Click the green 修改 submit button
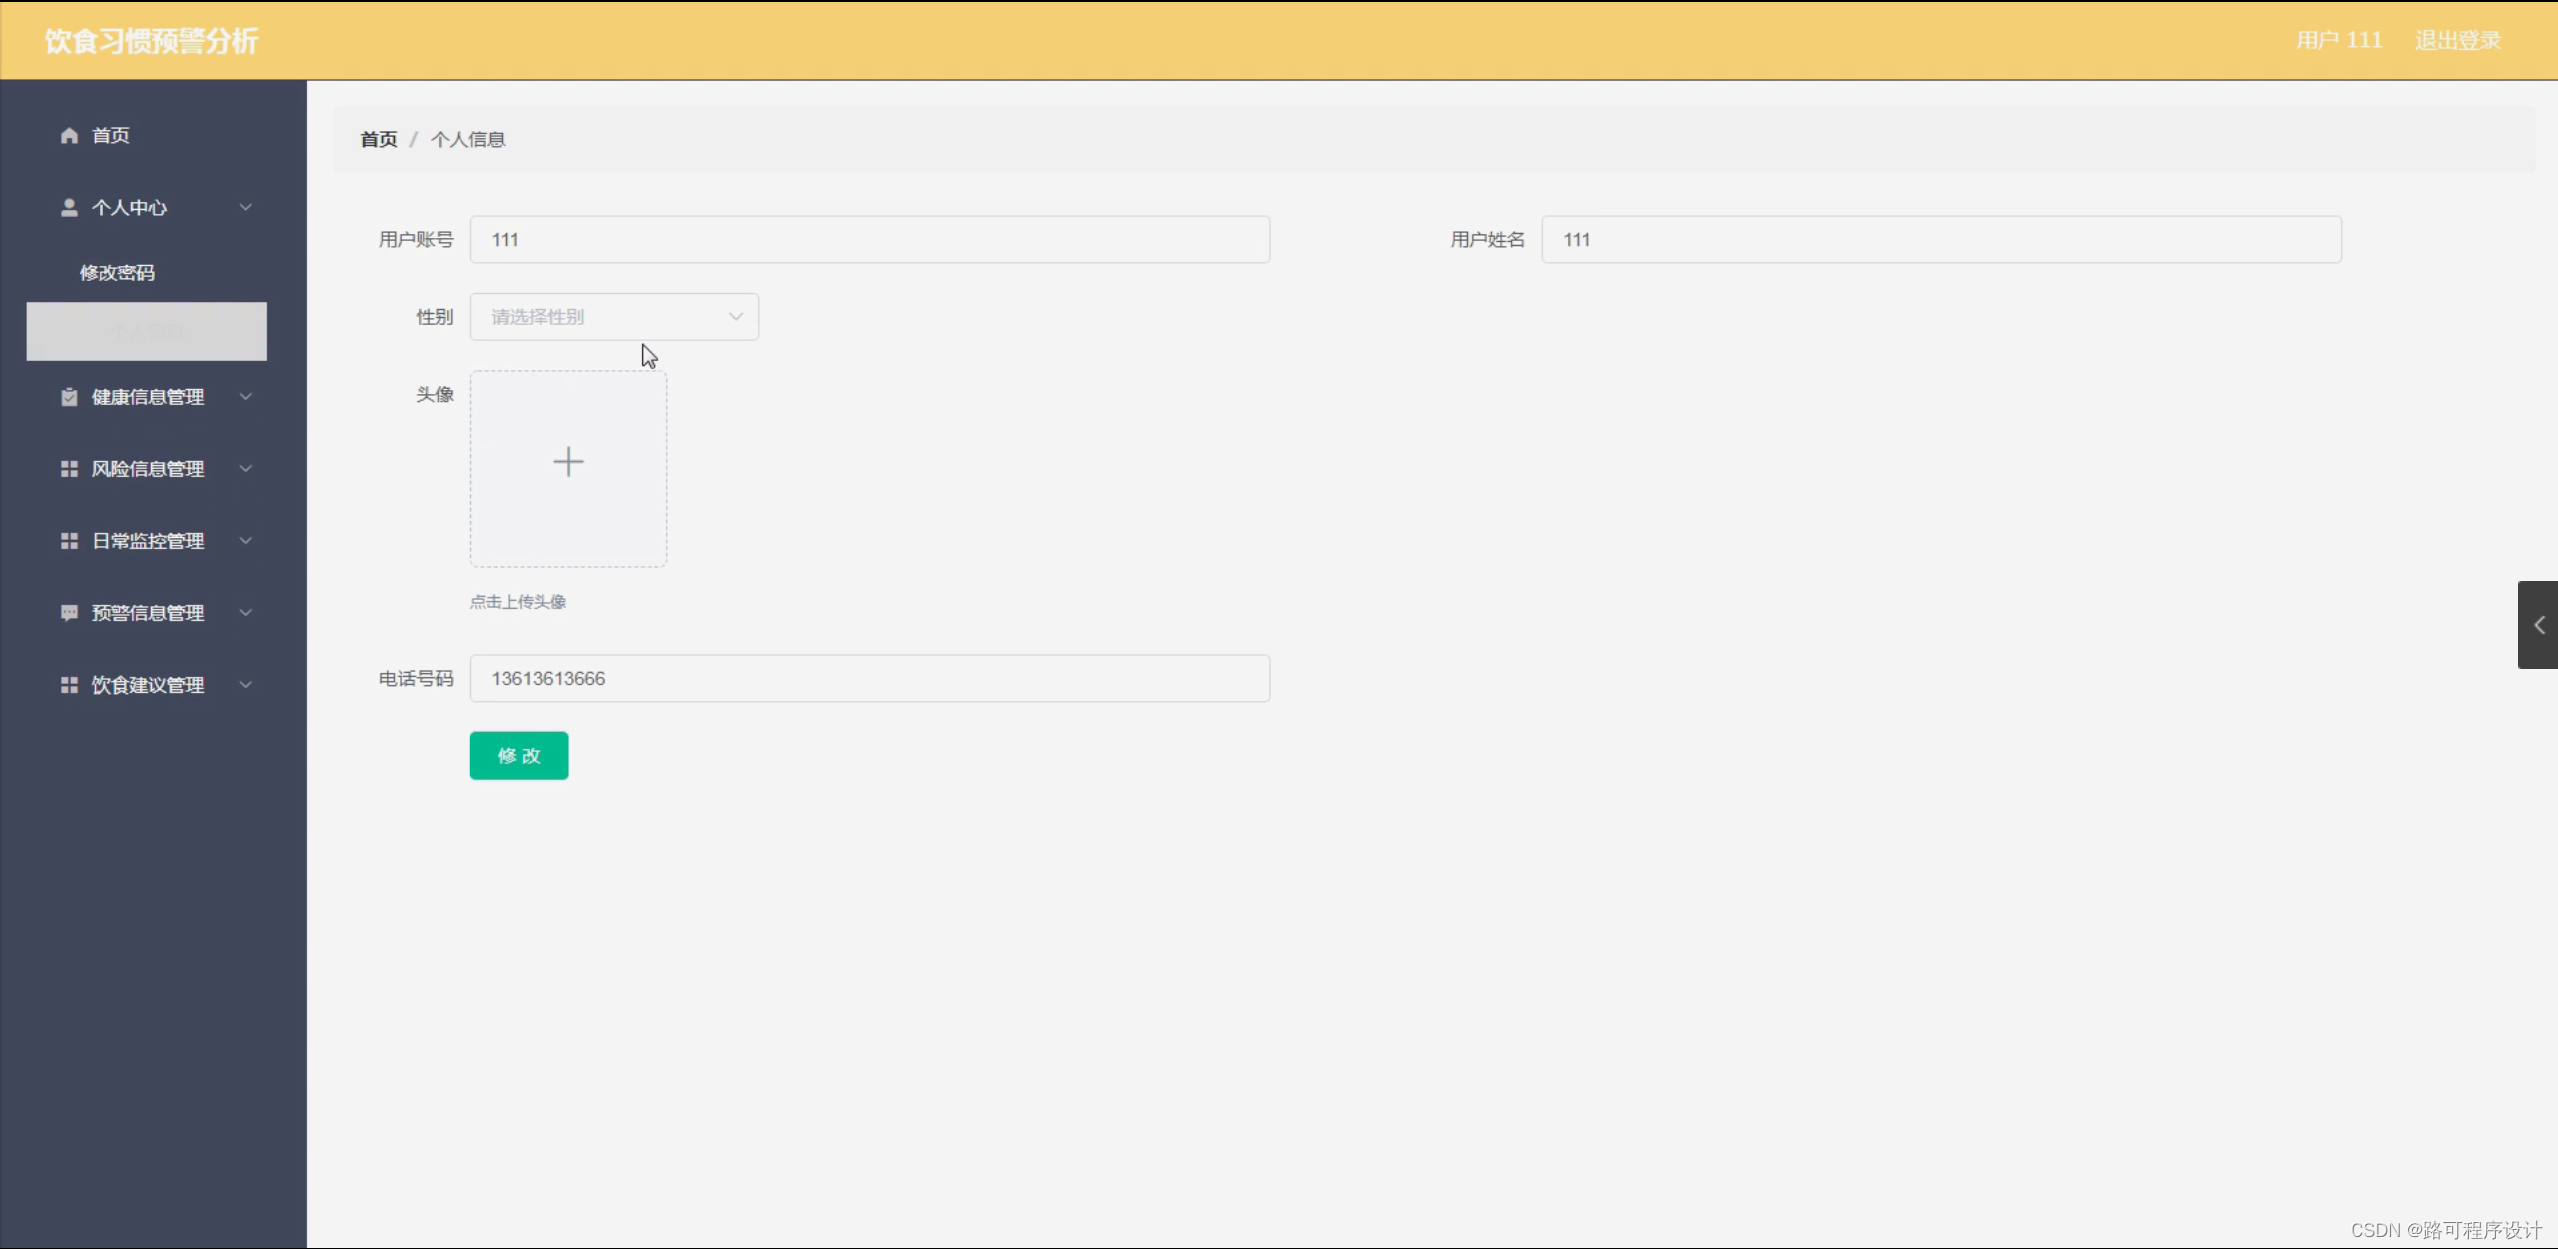The image size is (2558, 1249). point(518,755)
